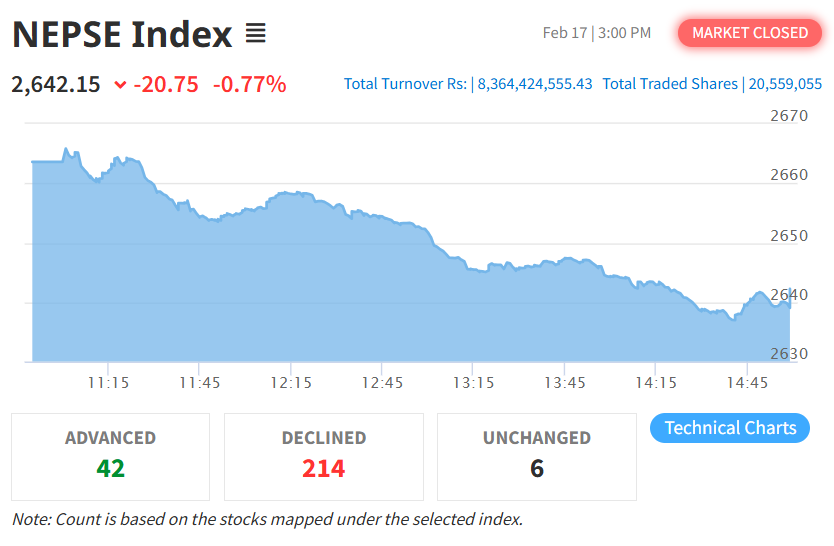This screenshot has width=834, height=546.
Task: Open the hamburger menu beside NEPSE Index
Action: point(255,34)
